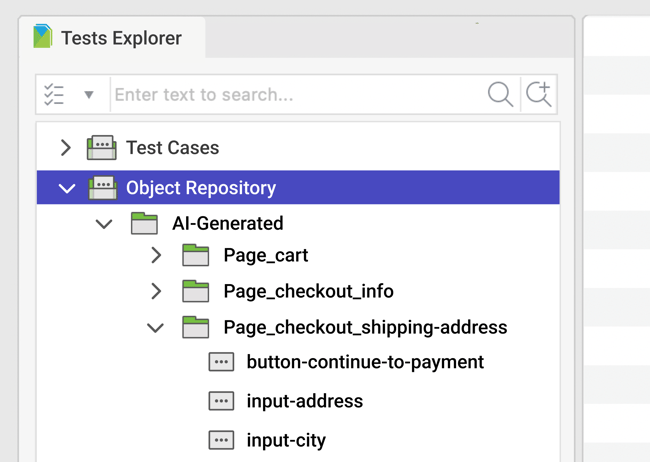Select the input-address object
Image resolution: width=650 pixels, height=462 pixels.
(305, 401)
